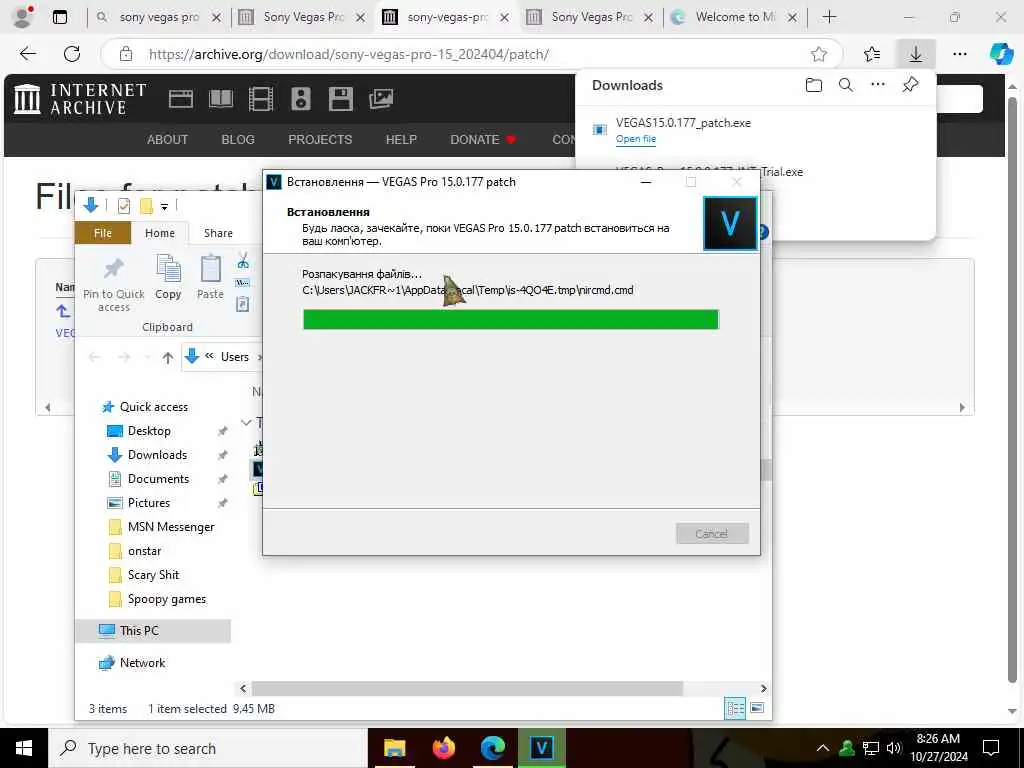Click Cancel in the installer dialog
The height and width of the screenshot is (768, 1024).
coord(712,534)
